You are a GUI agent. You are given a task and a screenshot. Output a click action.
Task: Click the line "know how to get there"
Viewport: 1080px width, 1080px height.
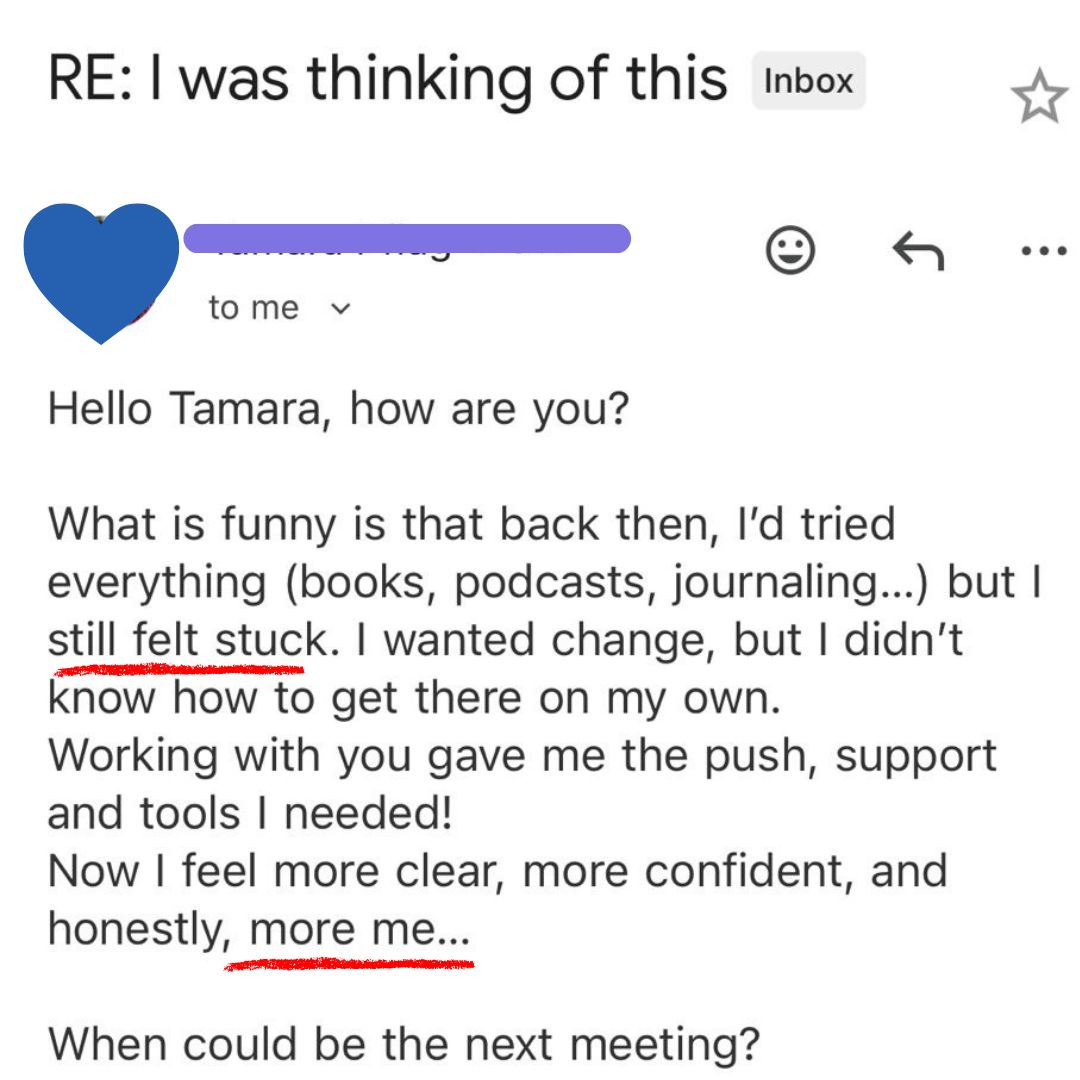(413, 698)
